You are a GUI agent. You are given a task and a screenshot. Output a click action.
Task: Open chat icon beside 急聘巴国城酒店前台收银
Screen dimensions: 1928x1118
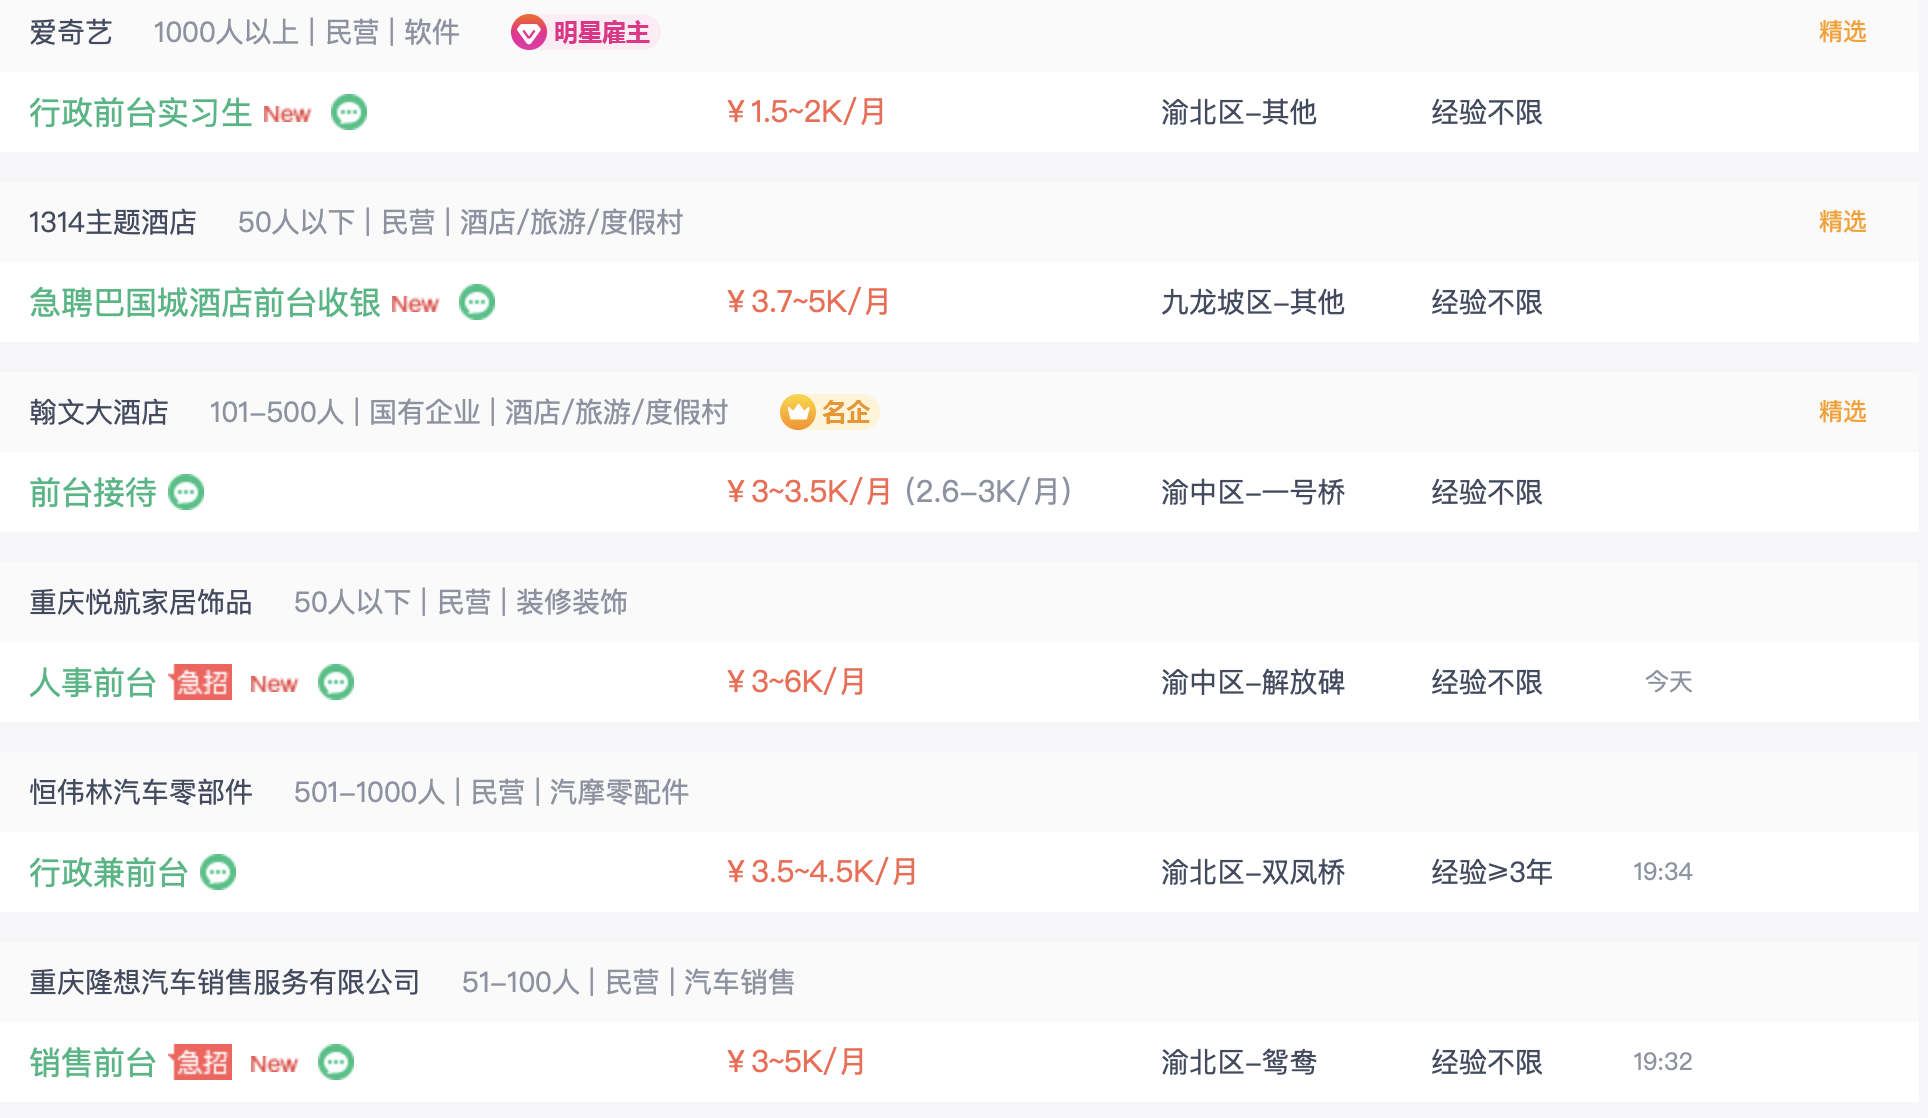coord(477,302)
